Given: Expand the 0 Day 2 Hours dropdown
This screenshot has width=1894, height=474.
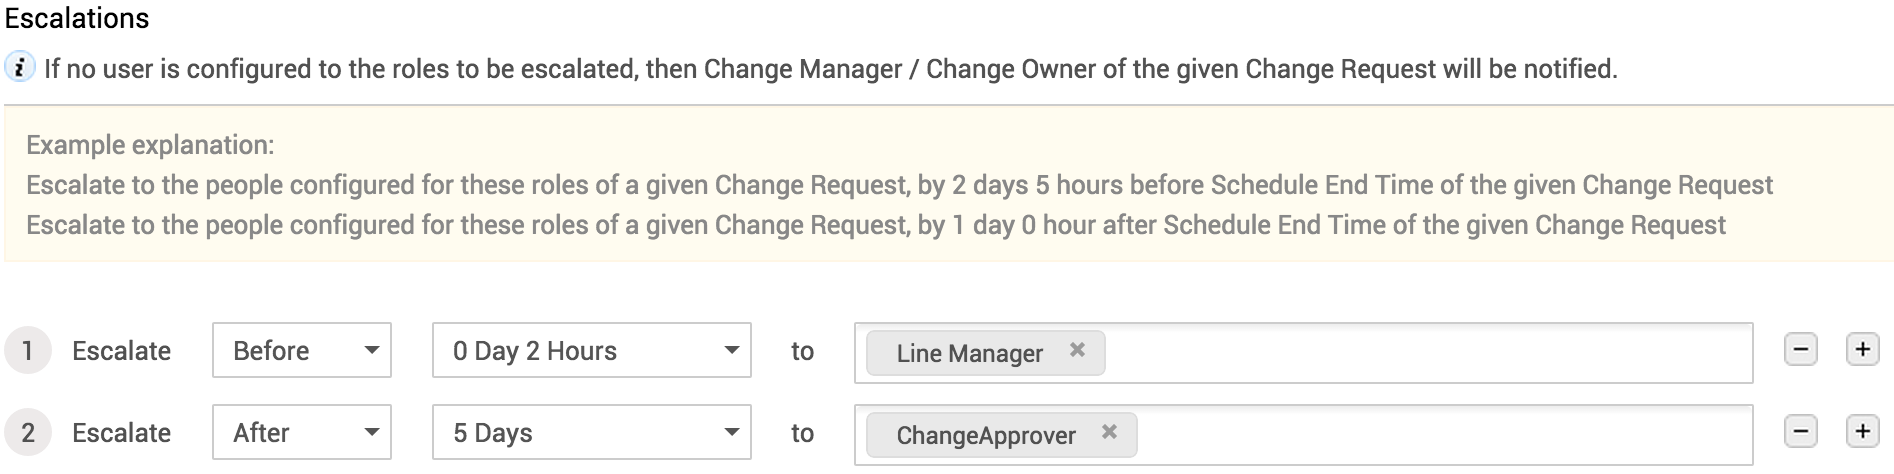Looking at the screenshot, I should 591,350.
